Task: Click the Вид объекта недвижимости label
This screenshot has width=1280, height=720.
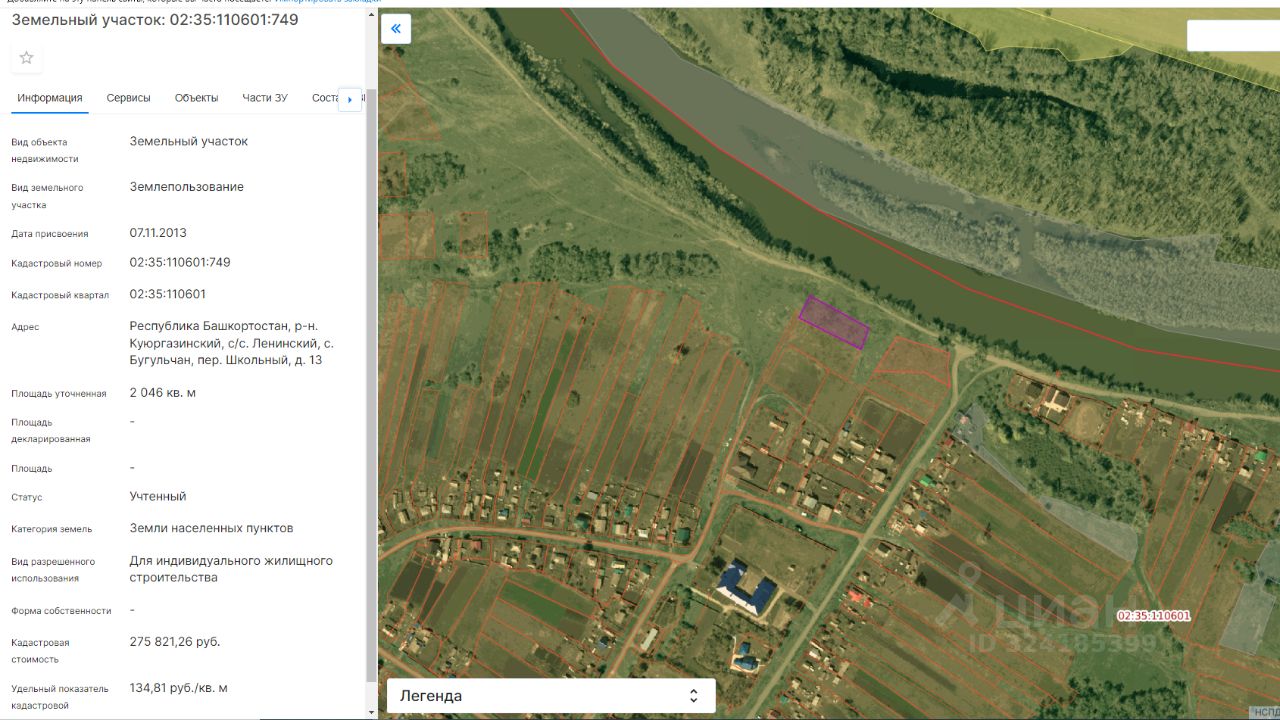Action: [x=45, y=151]
